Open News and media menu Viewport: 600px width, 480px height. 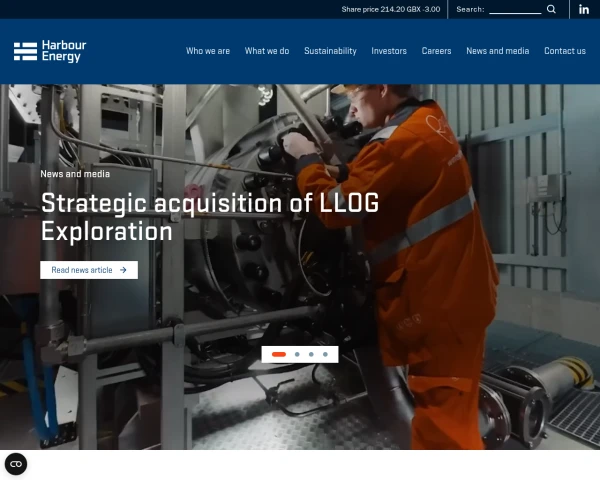tap(497, 51)
